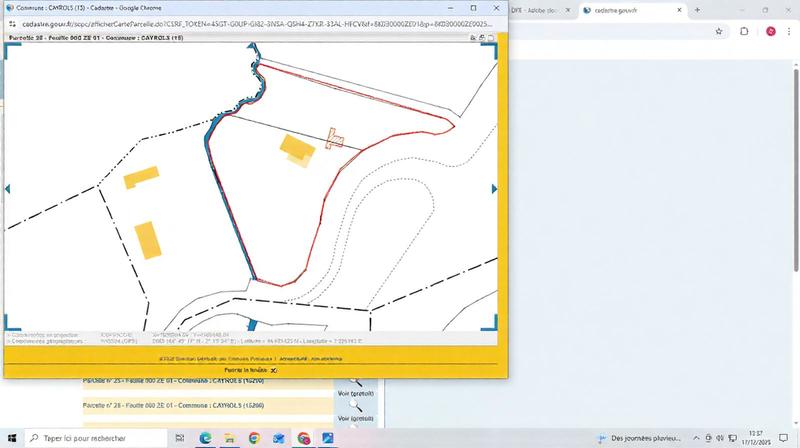Open the Chrome three-dot menu
This screenshot has width=800, height=448.
(790, 31)
